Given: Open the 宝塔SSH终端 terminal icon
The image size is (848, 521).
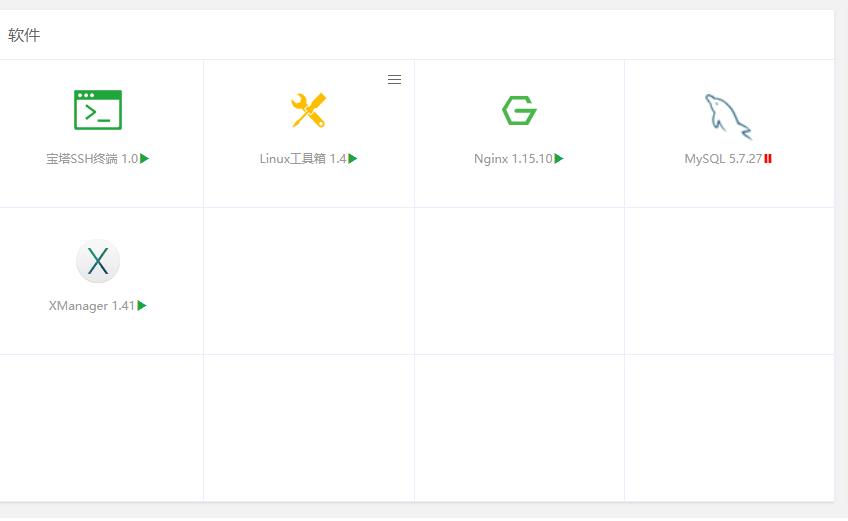Looking at the screenshot, I should coord(98,110).
